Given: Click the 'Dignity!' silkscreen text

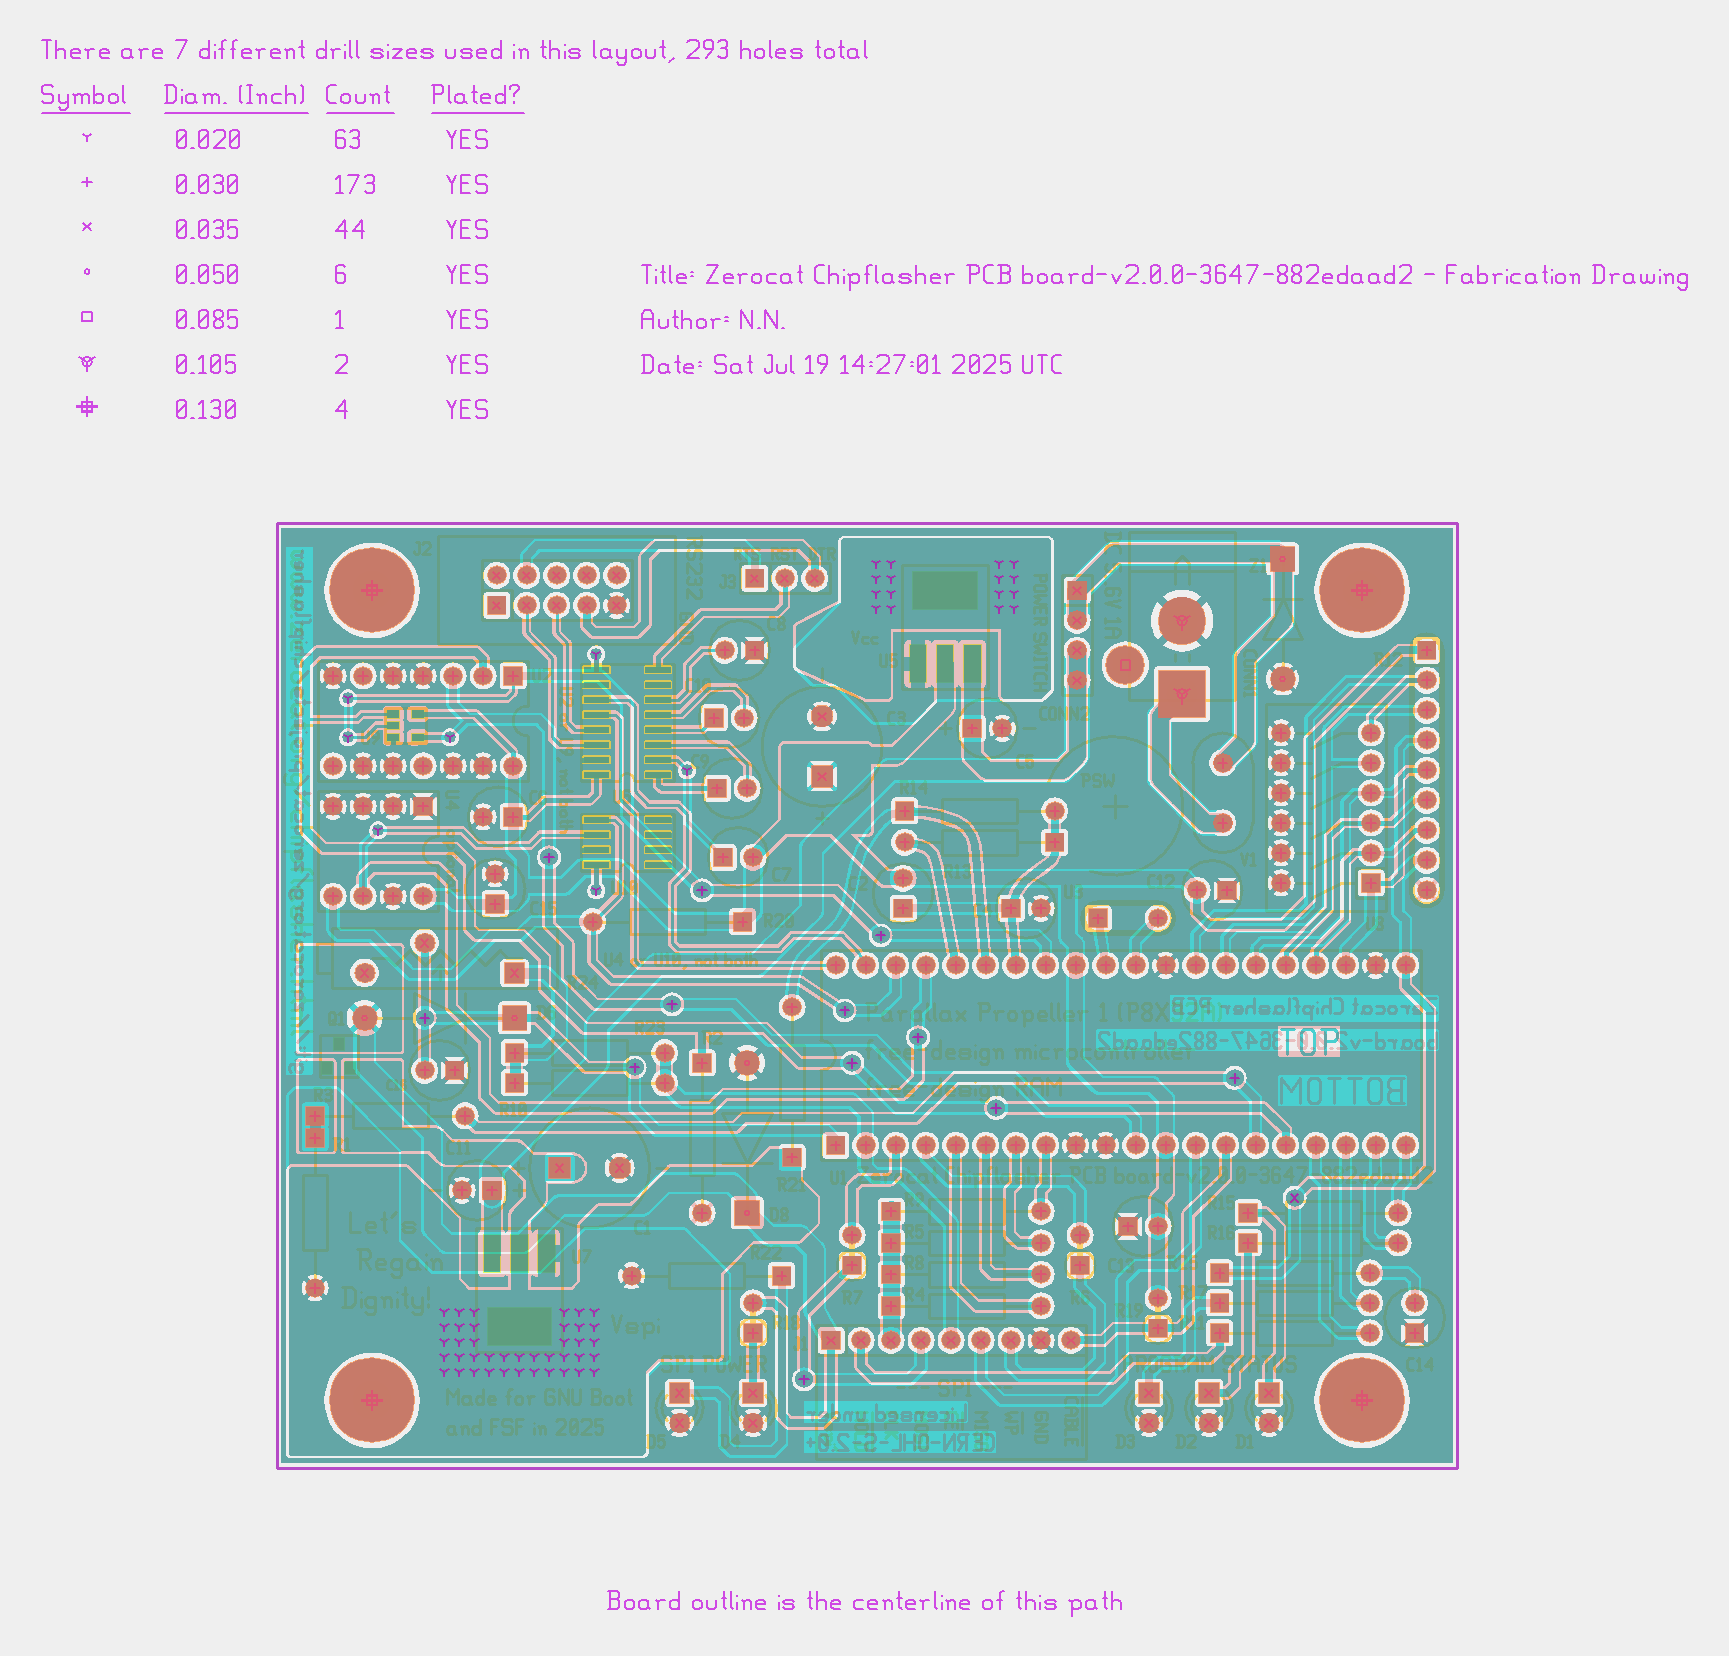Looking at the screenshot, I should [x=386, y=1299].
